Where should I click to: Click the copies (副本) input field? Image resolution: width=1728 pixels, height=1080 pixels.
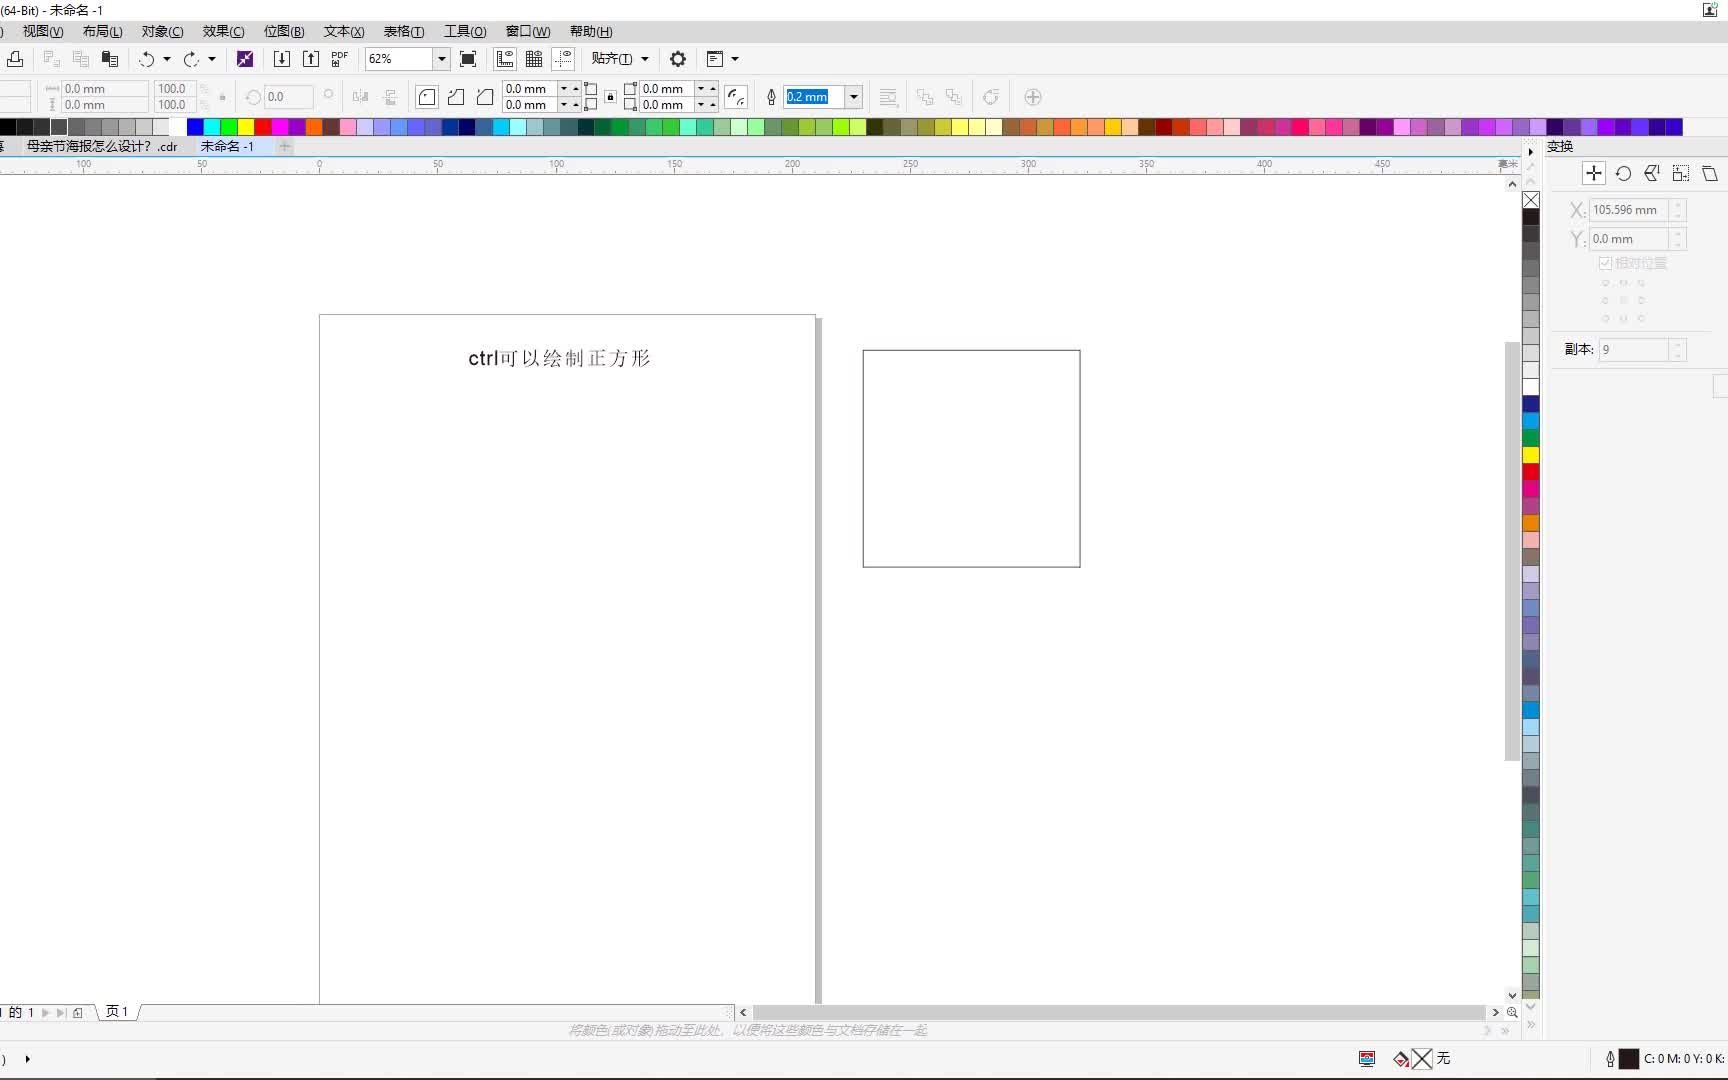1634,349
